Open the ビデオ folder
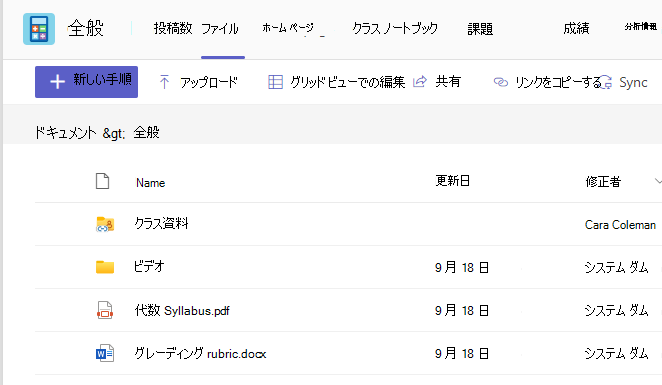 pyautogui.click(x=149, y=266)
